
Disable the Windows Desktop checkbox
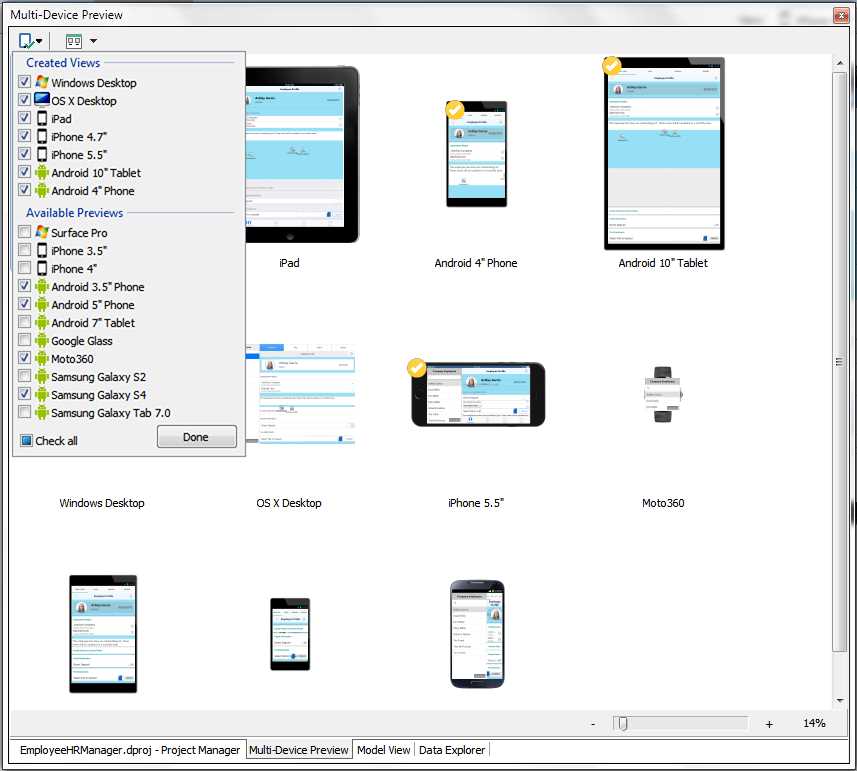[23, 82]
